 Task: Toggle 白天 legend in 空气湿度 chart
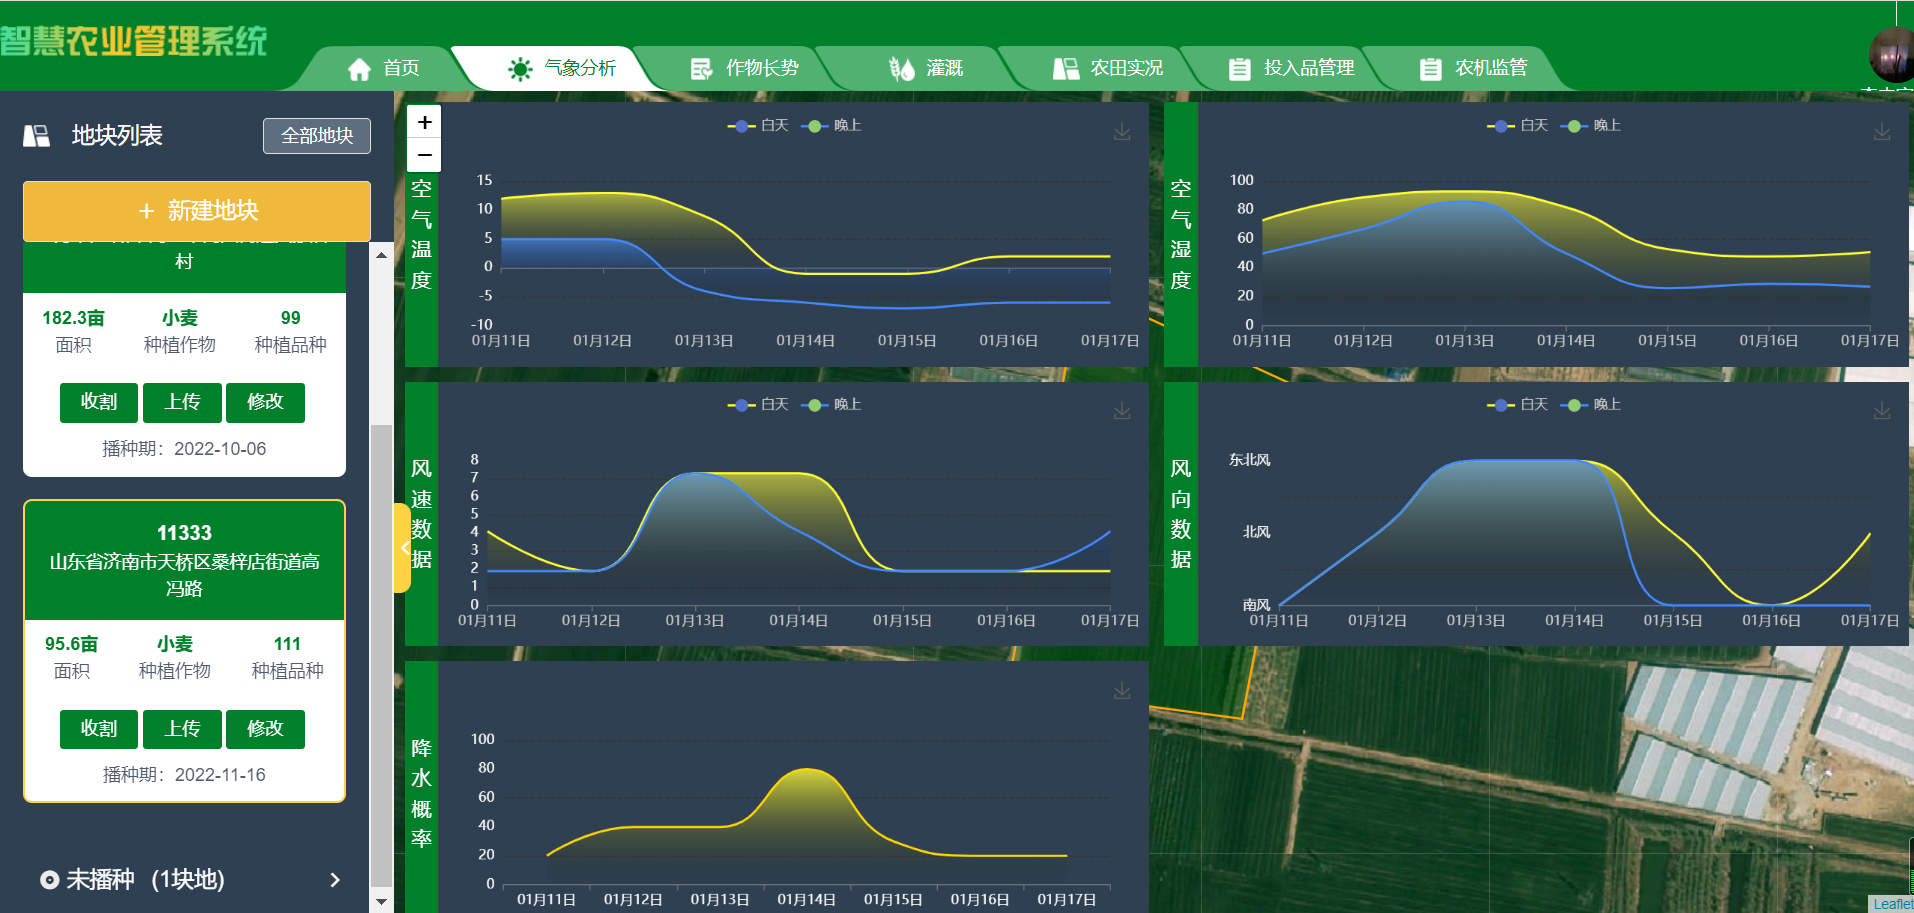(1518, 126)
